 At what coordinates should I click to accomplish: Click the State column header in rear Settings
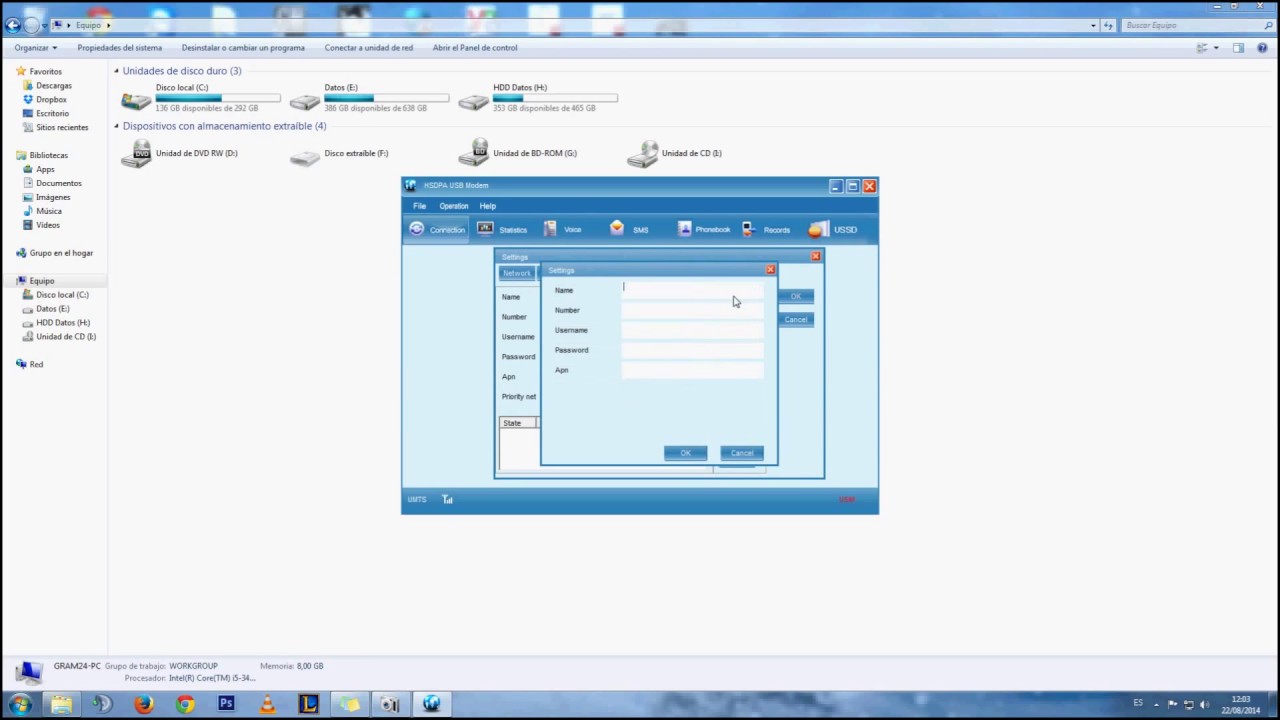click(519, 423)
